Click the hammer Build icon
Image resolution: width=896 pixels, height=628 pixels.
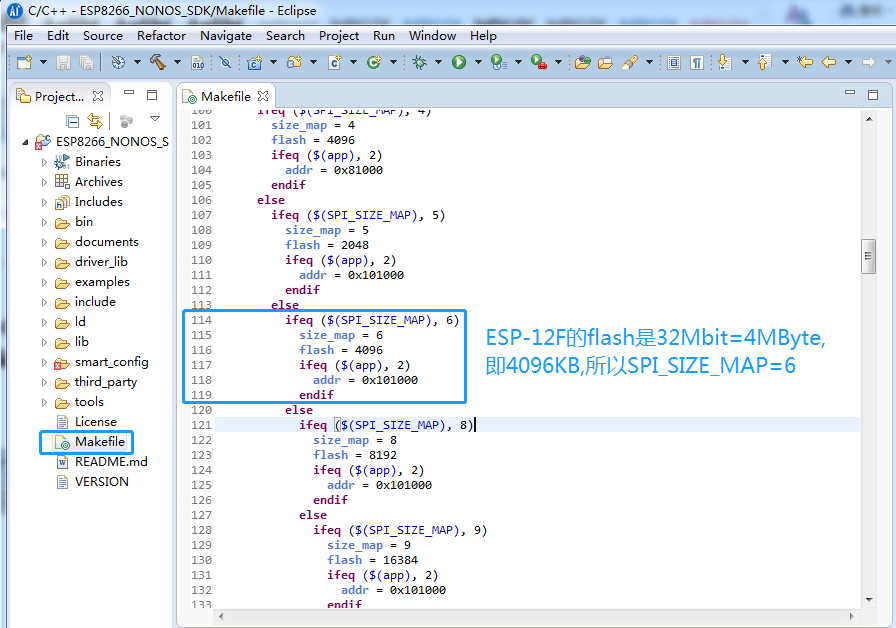tap(158, 62)
